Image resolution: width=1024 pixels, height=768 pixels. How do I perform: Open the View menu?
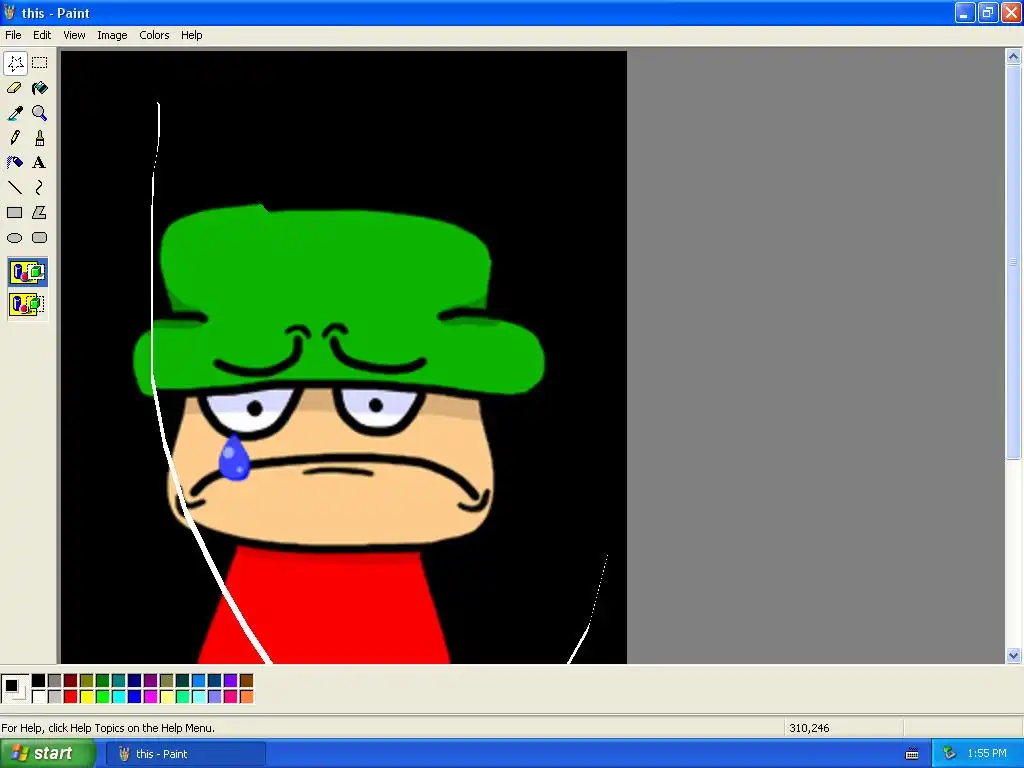(74, 35)
